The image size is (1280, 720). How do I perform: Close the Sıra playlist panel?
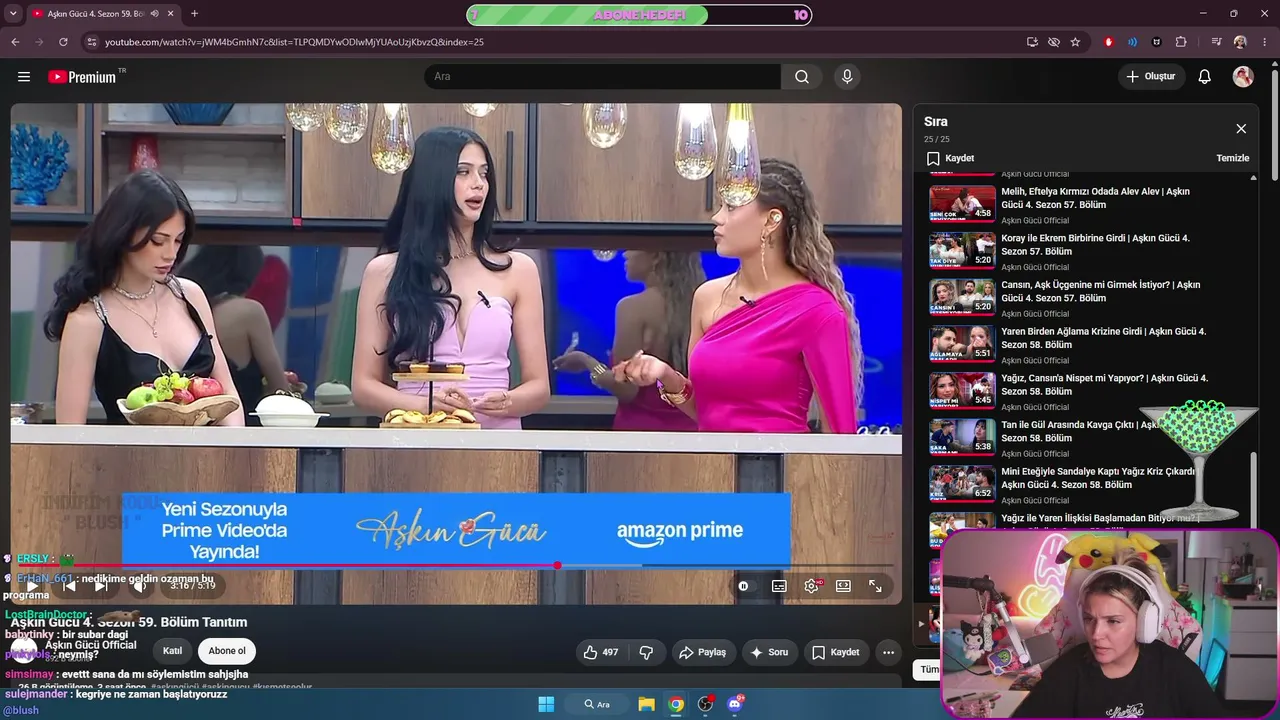click(1241, 129)
